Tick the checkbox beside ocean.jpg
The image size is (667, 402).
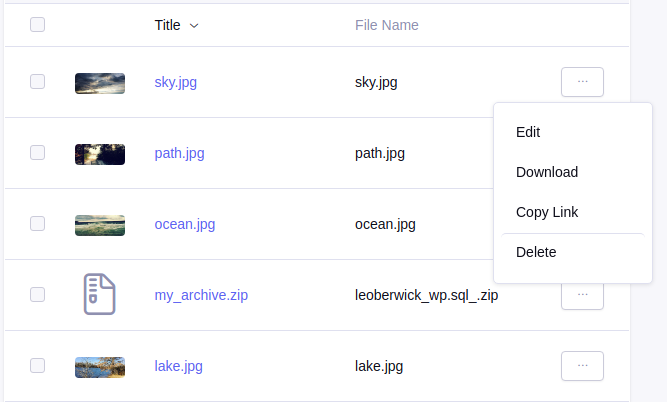[x=37, y=223]
